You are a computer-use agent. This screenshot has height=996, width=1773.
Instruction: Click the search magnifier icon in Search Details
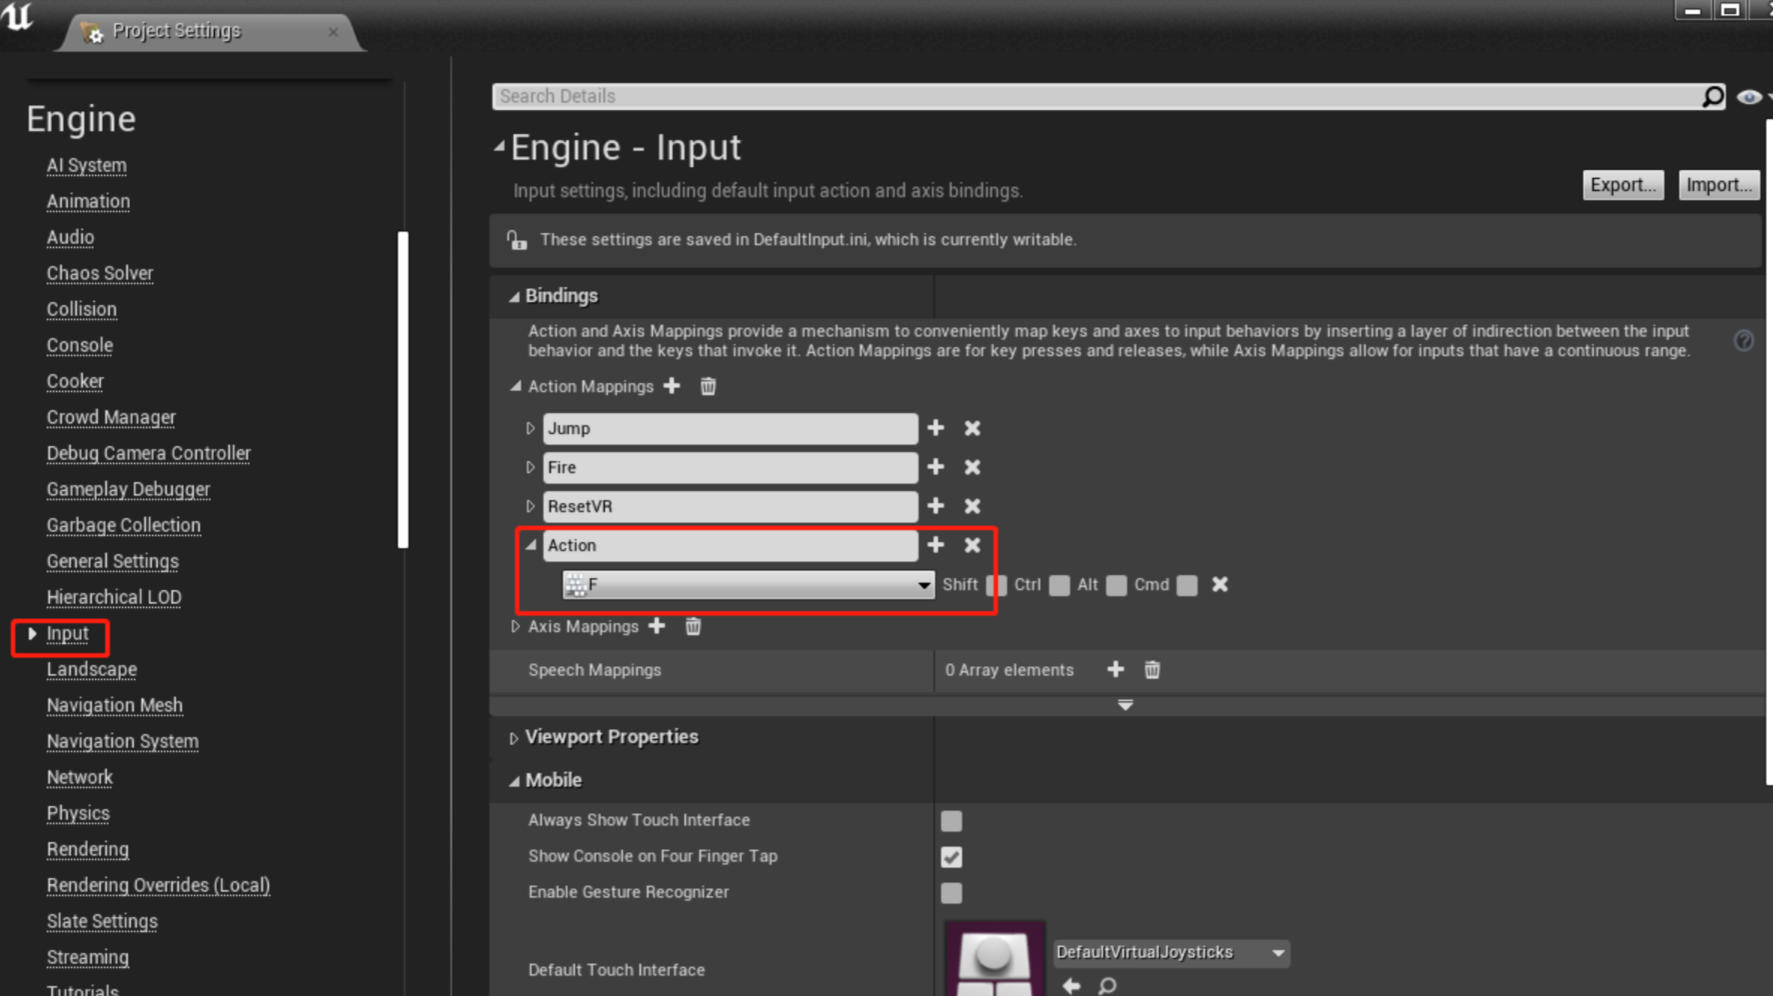[x=1713, y=96]
